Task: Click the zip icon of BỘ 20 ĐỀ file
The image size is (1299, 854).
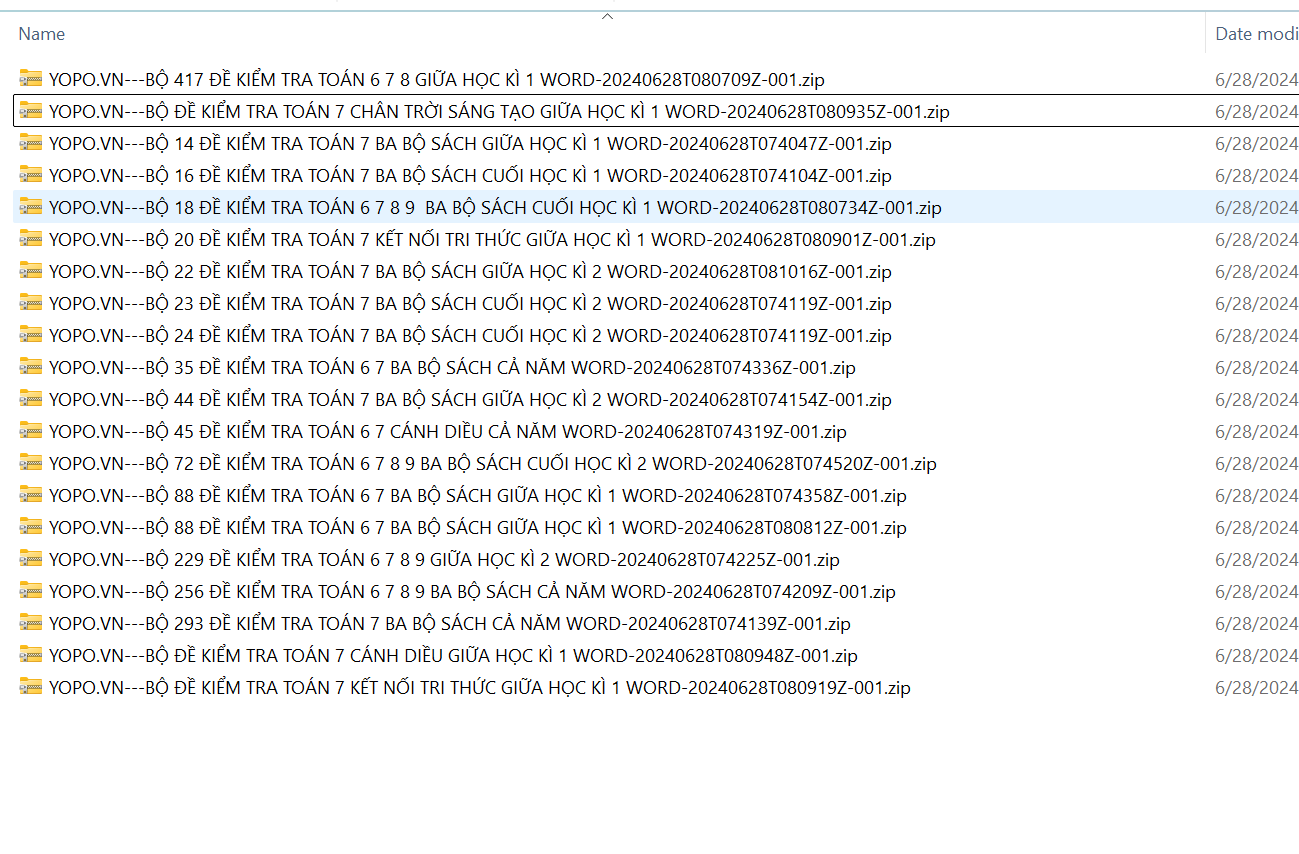Action: tap(31, 239)
